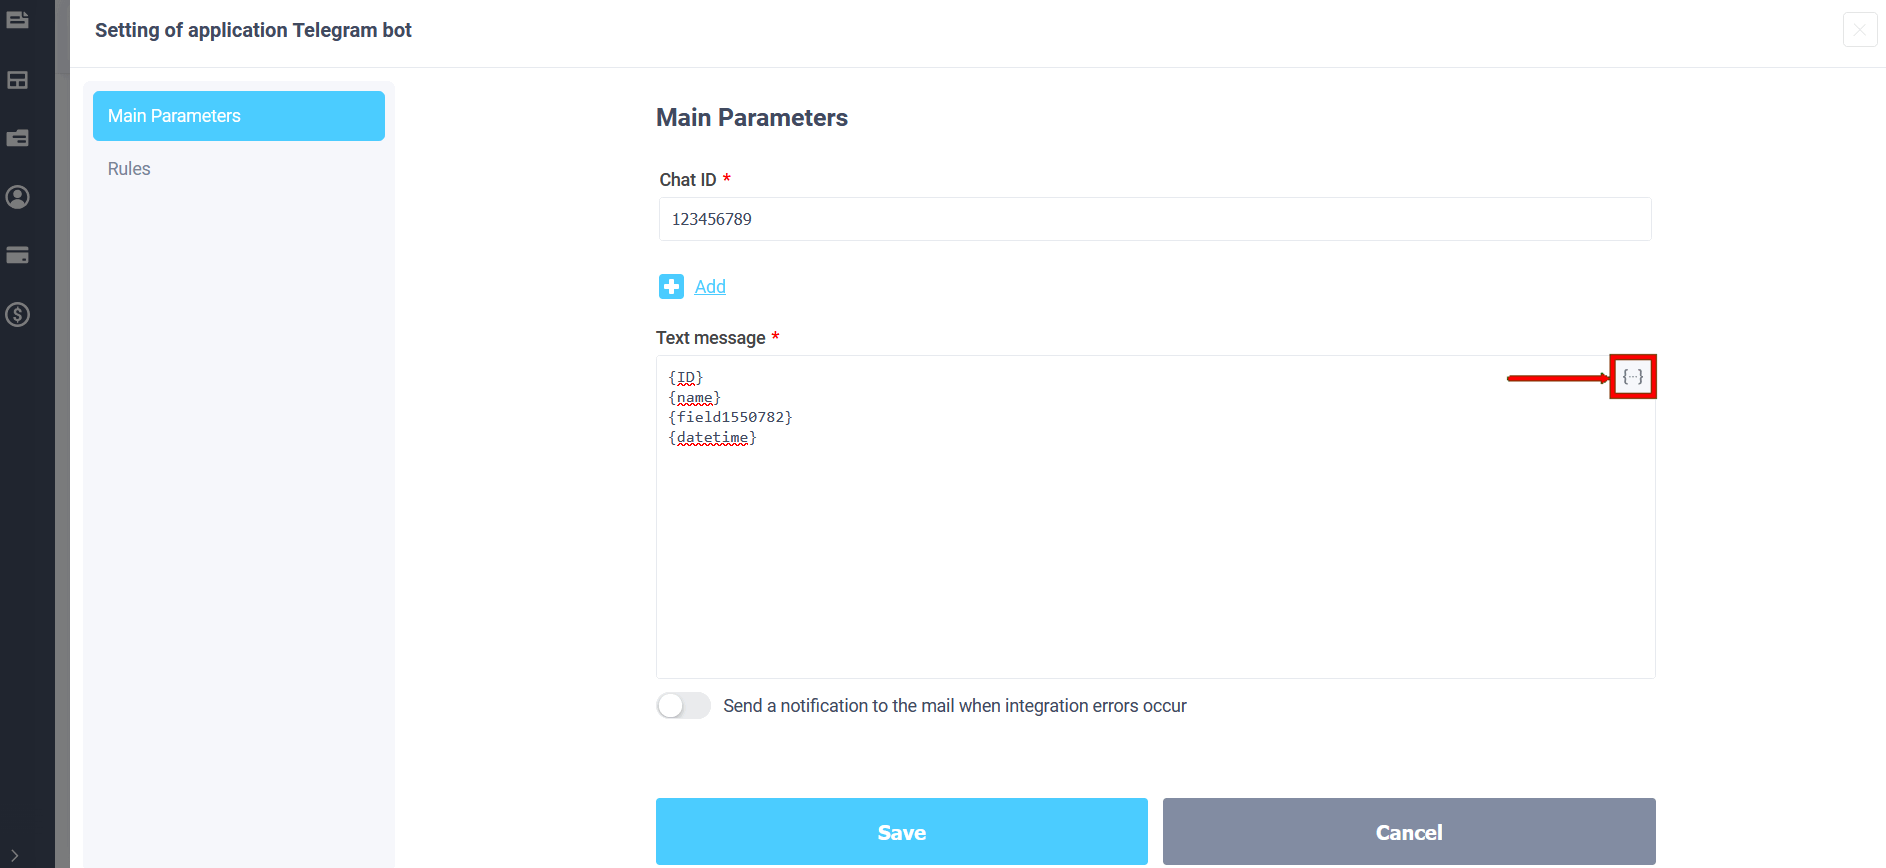Open the document icon in the dark sidebar

(17, 19)
